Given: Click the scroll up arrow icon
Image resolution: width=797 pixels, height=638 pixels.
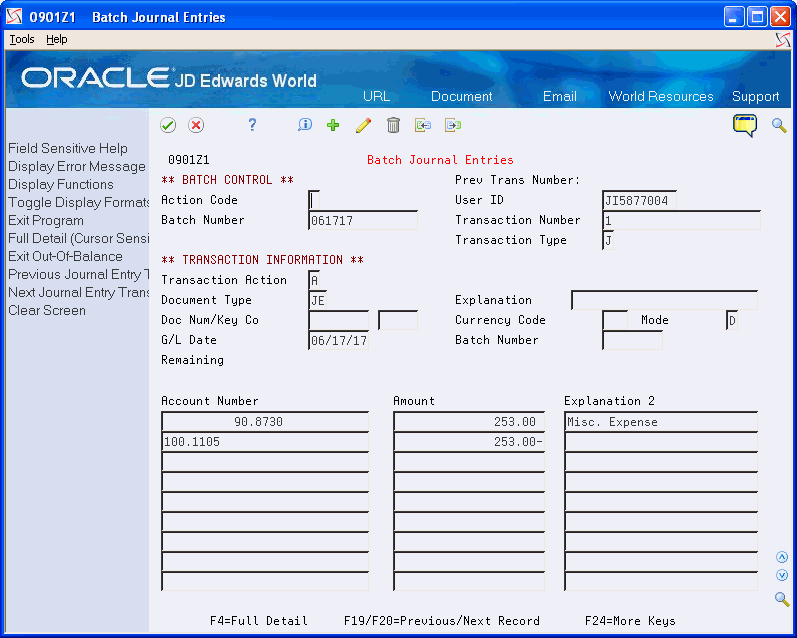Looking at the screenshot, I should tap(782, 557).
